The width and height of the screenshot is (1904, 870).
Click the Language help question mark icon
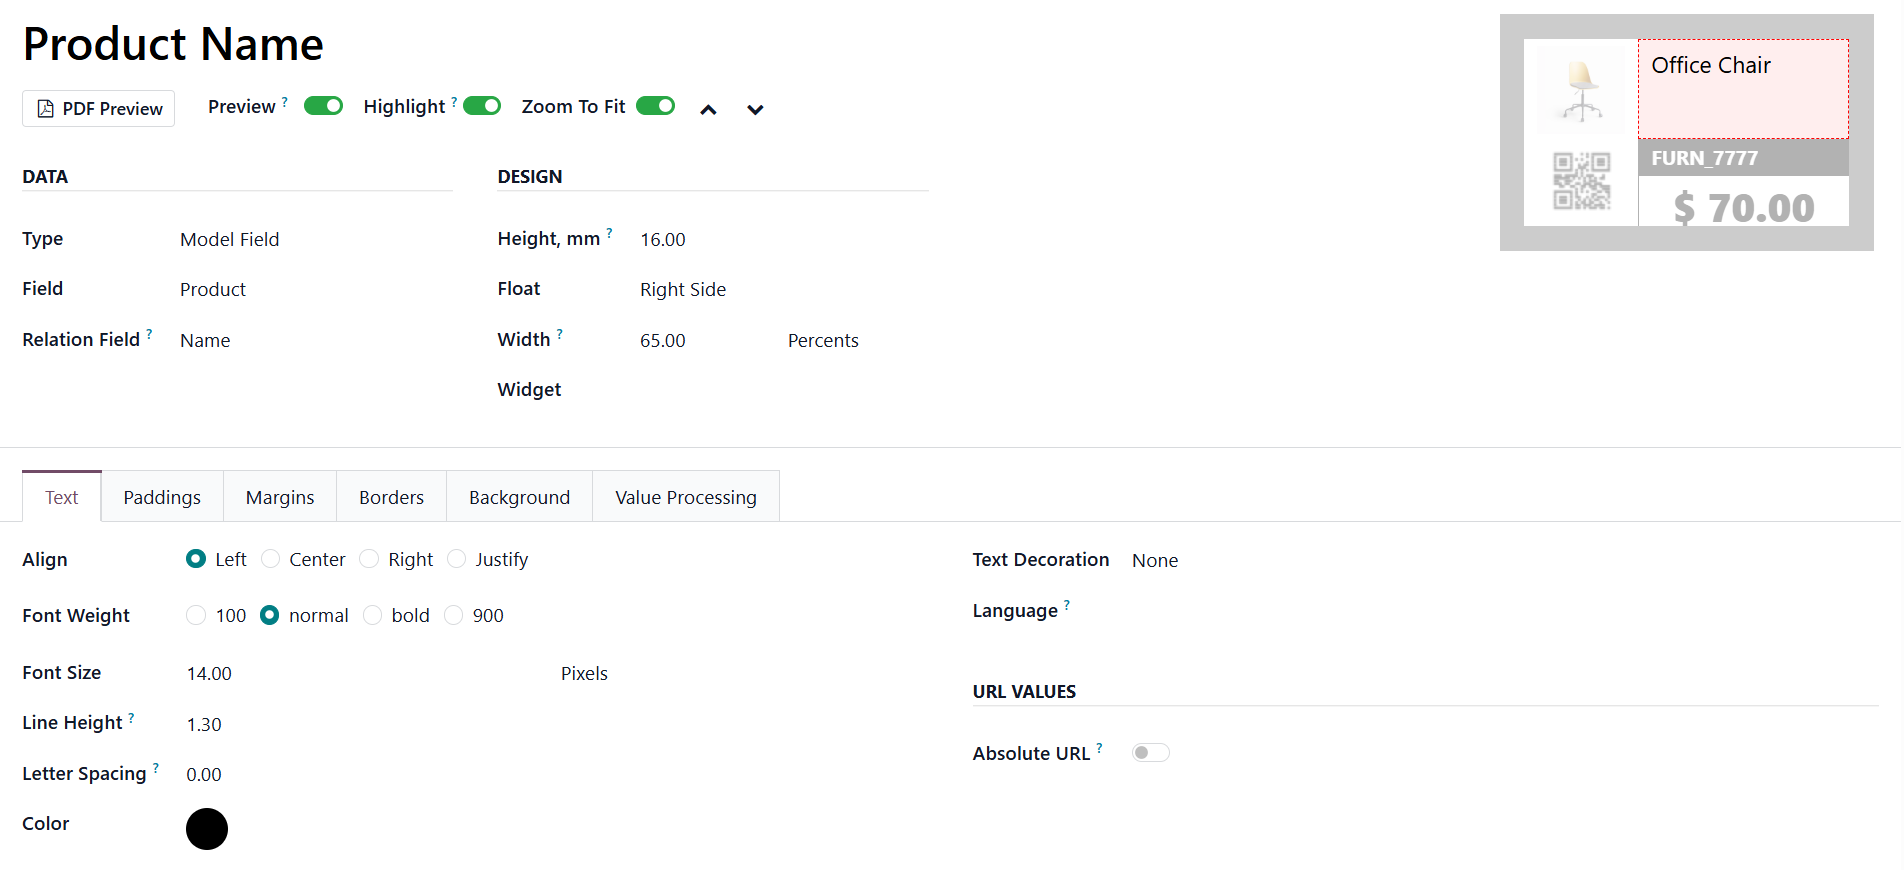[x=1067, y=605]
